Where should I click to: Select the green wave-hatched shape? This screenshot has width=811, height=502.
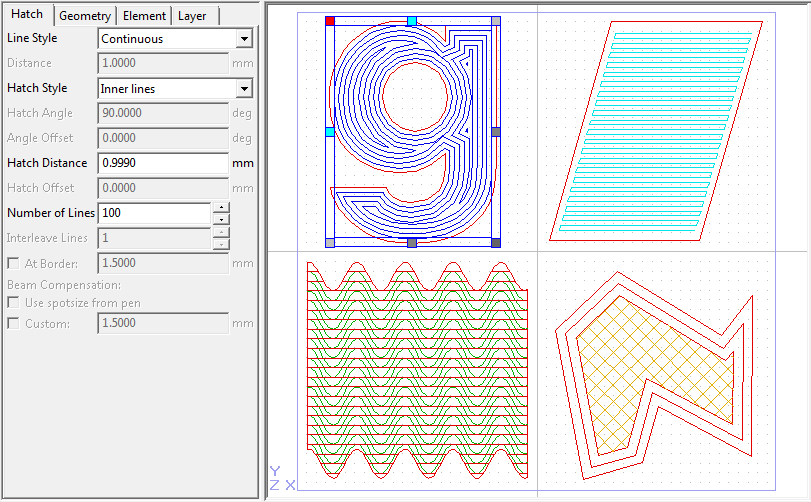[417, 370]
